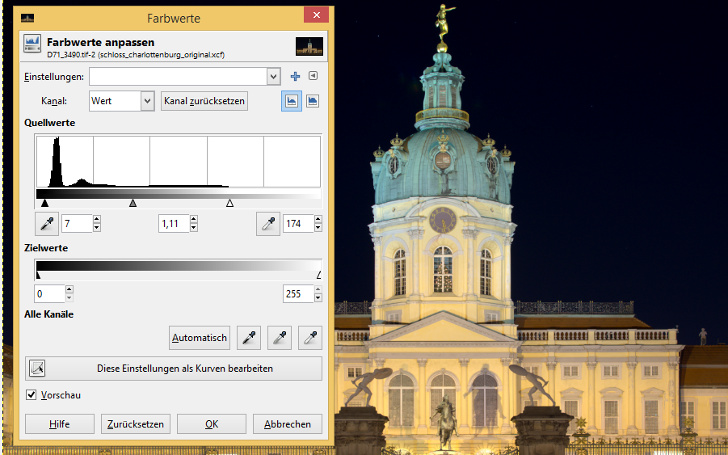Increase the black point value with the up arrow
The height and width of the screenshot is (455, 728).
pyautogui.click(x=97, y=219)
